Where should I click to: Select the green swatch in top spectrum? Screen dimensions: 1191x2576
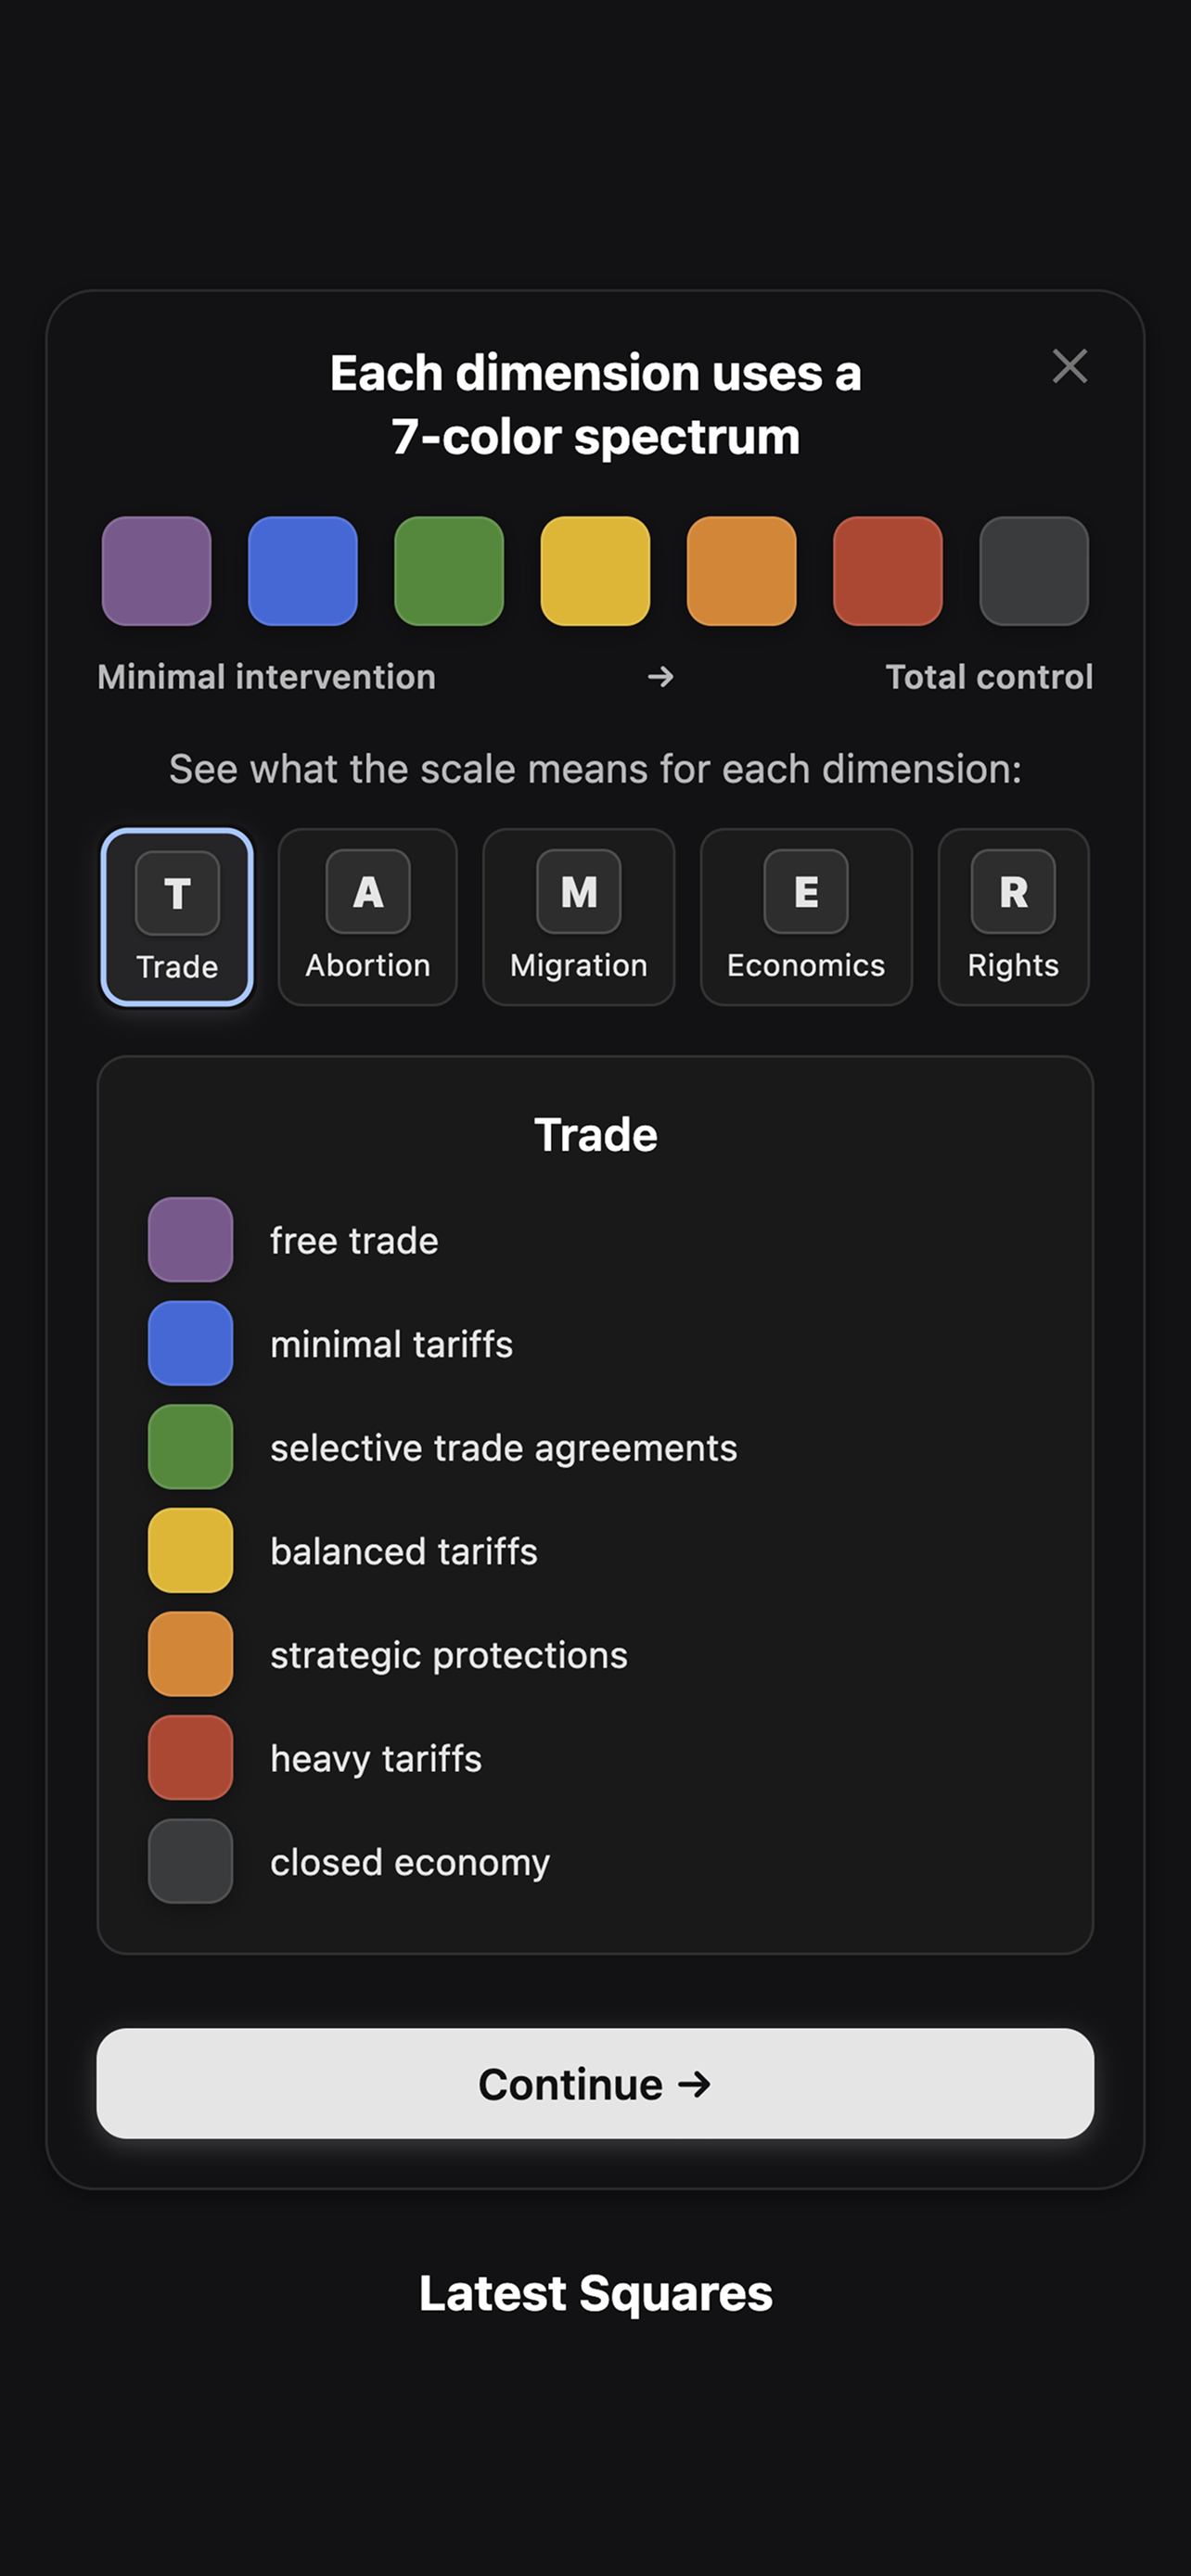449,571
